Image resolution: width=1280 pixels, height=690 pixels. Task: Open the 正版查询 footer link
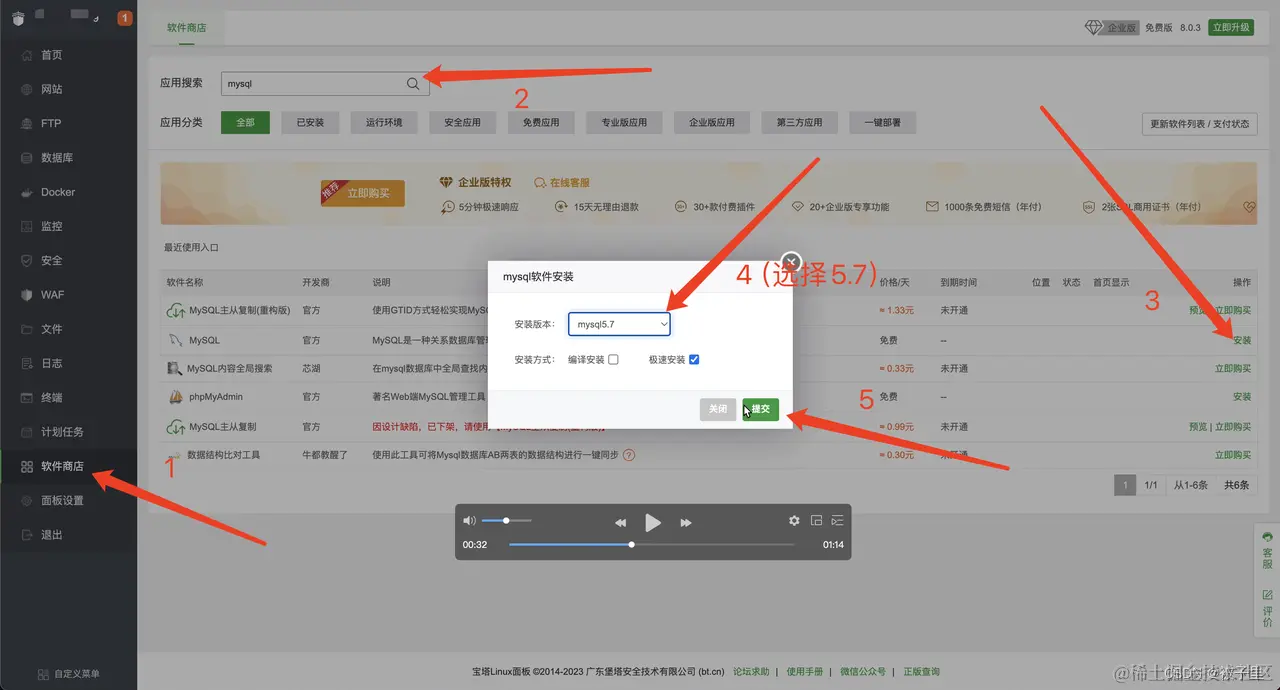coord(922,672)
